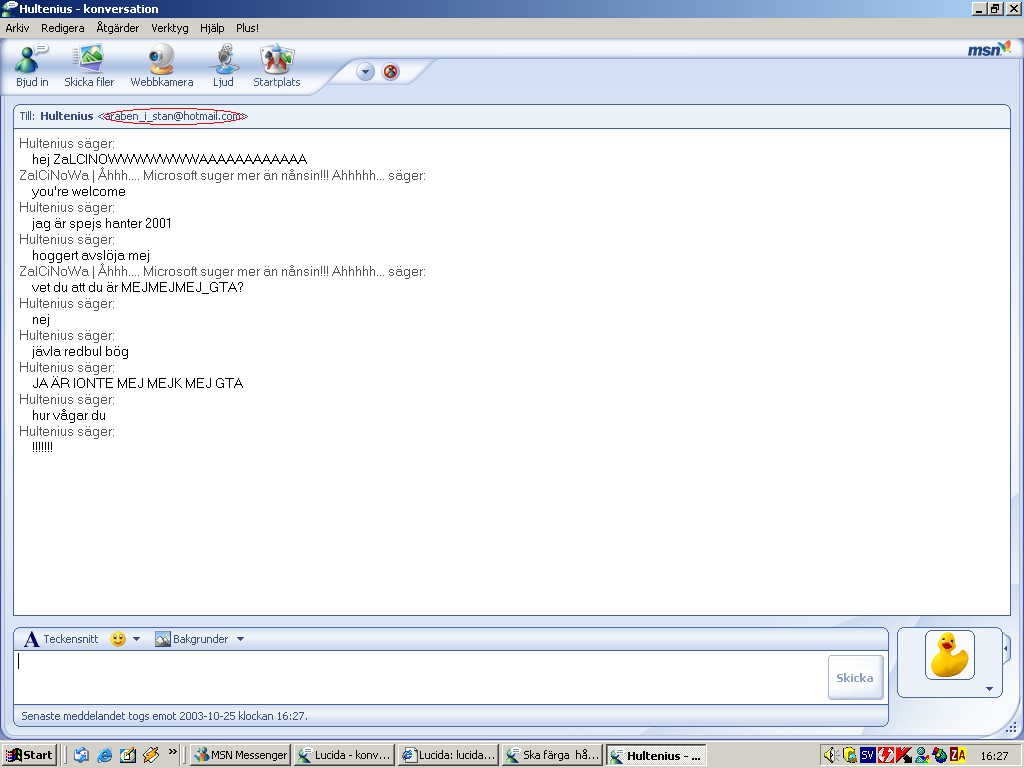Click the message 'jag är spejs hanter 2001'
The width and height of the screenshot is (1024, 768).
(102, 223)
